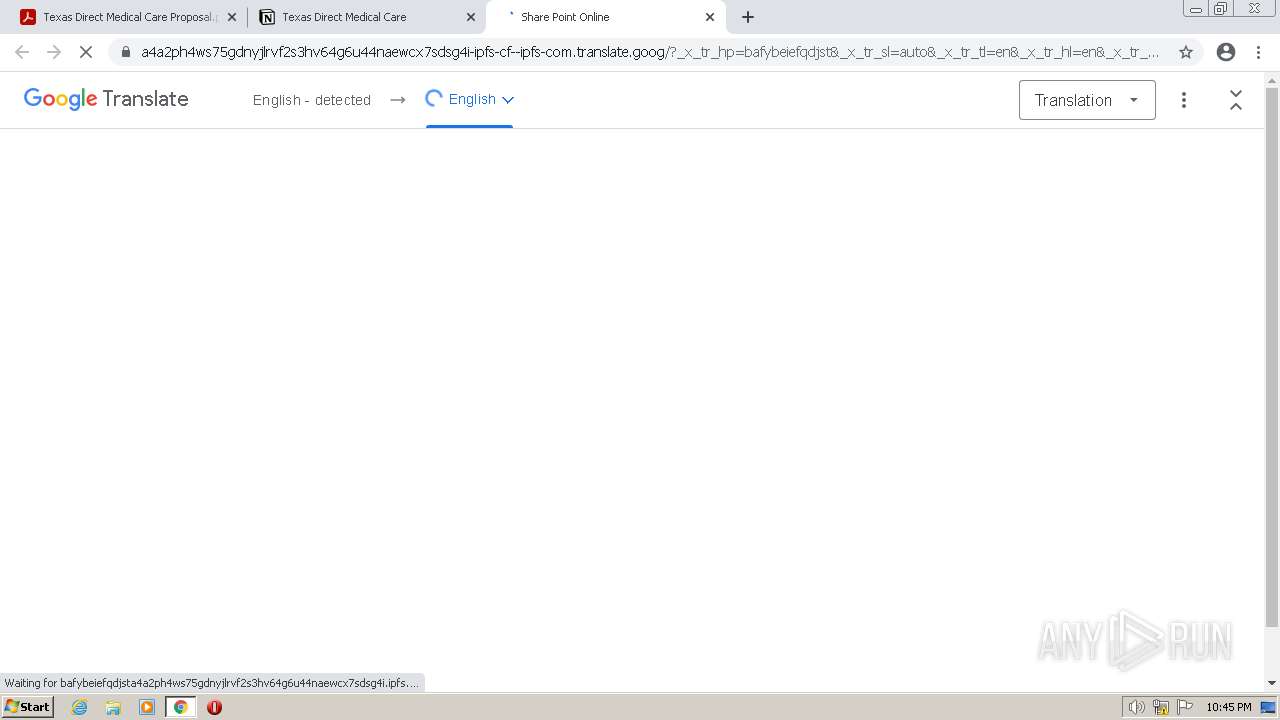
Task: Open Google Translate more options menu
Action: 1184,100
